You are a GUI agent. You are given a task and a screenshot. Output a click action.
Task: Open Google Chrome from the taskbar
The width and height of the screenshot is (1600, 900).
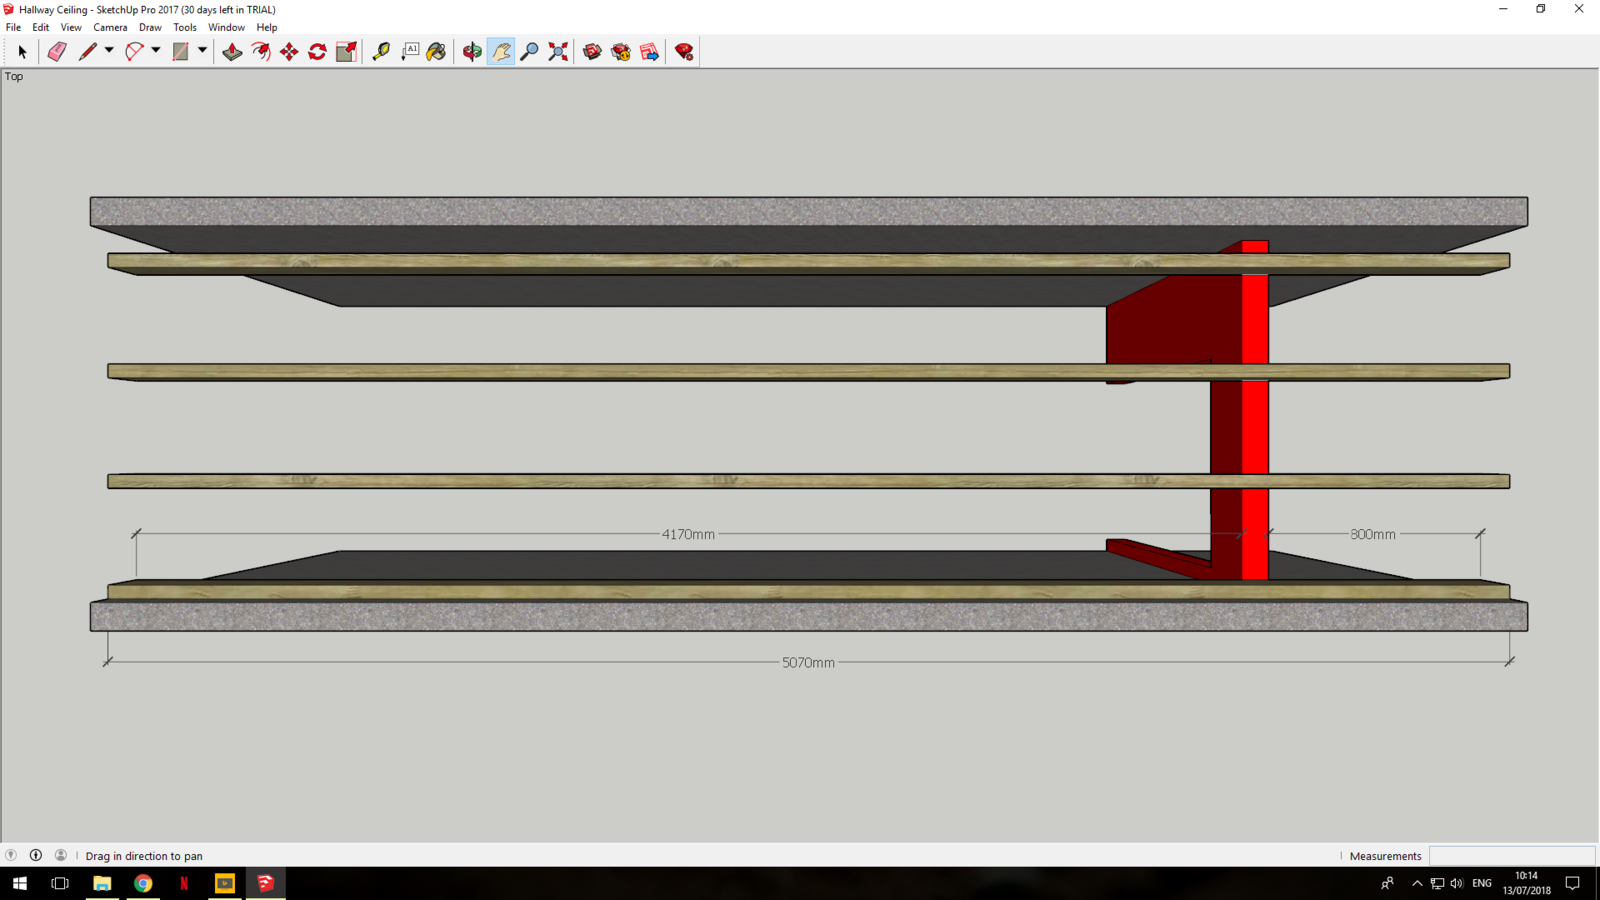click(143, 883)
